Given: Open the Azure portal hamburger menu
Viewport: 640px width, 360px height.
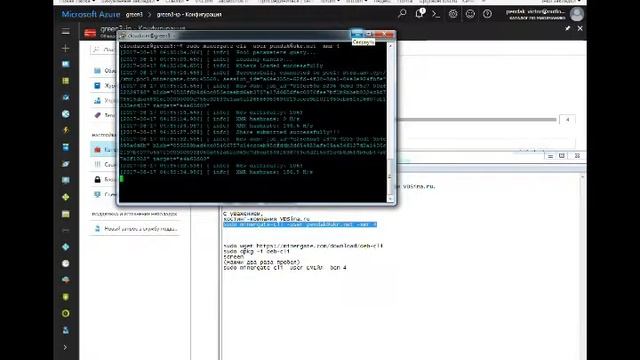Looking at the screenshot, I should coord(65,31).
